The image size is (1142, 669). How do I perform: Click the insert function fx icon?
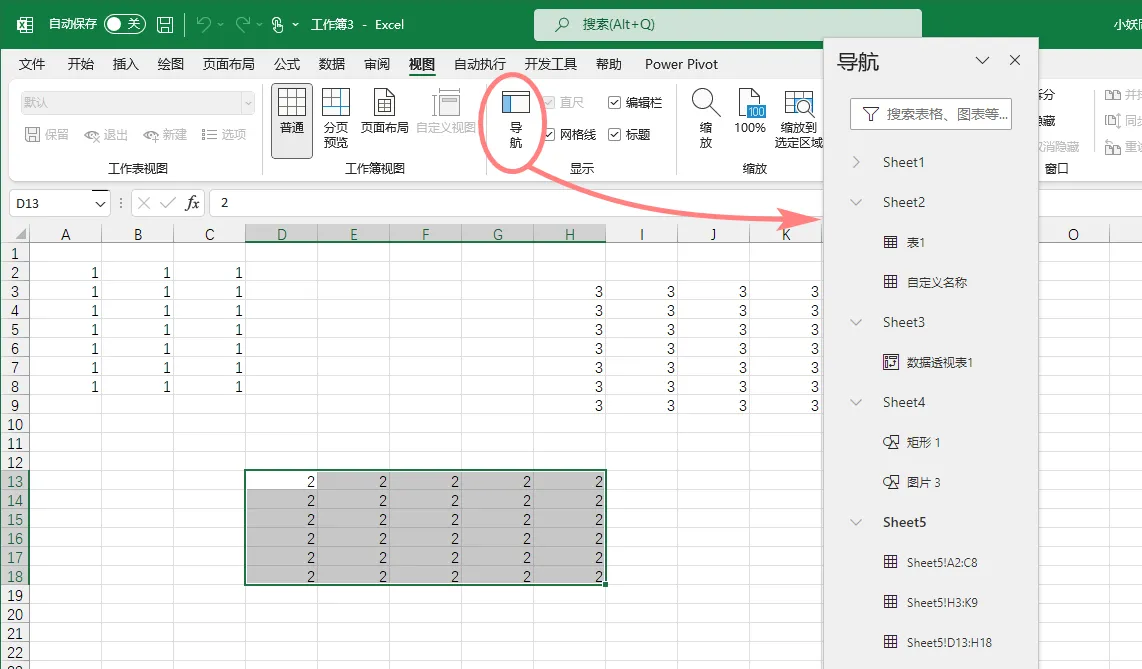[x=192, y=203]
